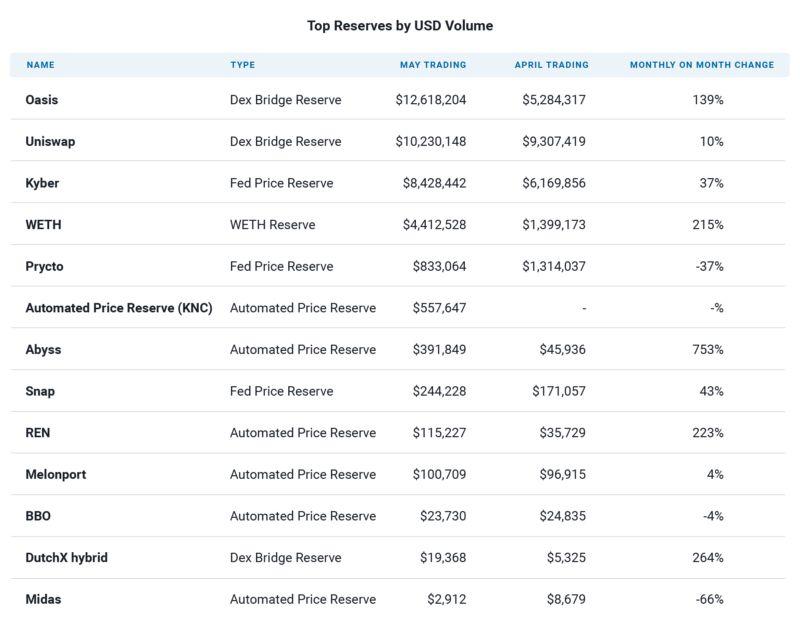Click Melonport monthly change 4%
The image size is (800, 630).
[x=715, y=474]
